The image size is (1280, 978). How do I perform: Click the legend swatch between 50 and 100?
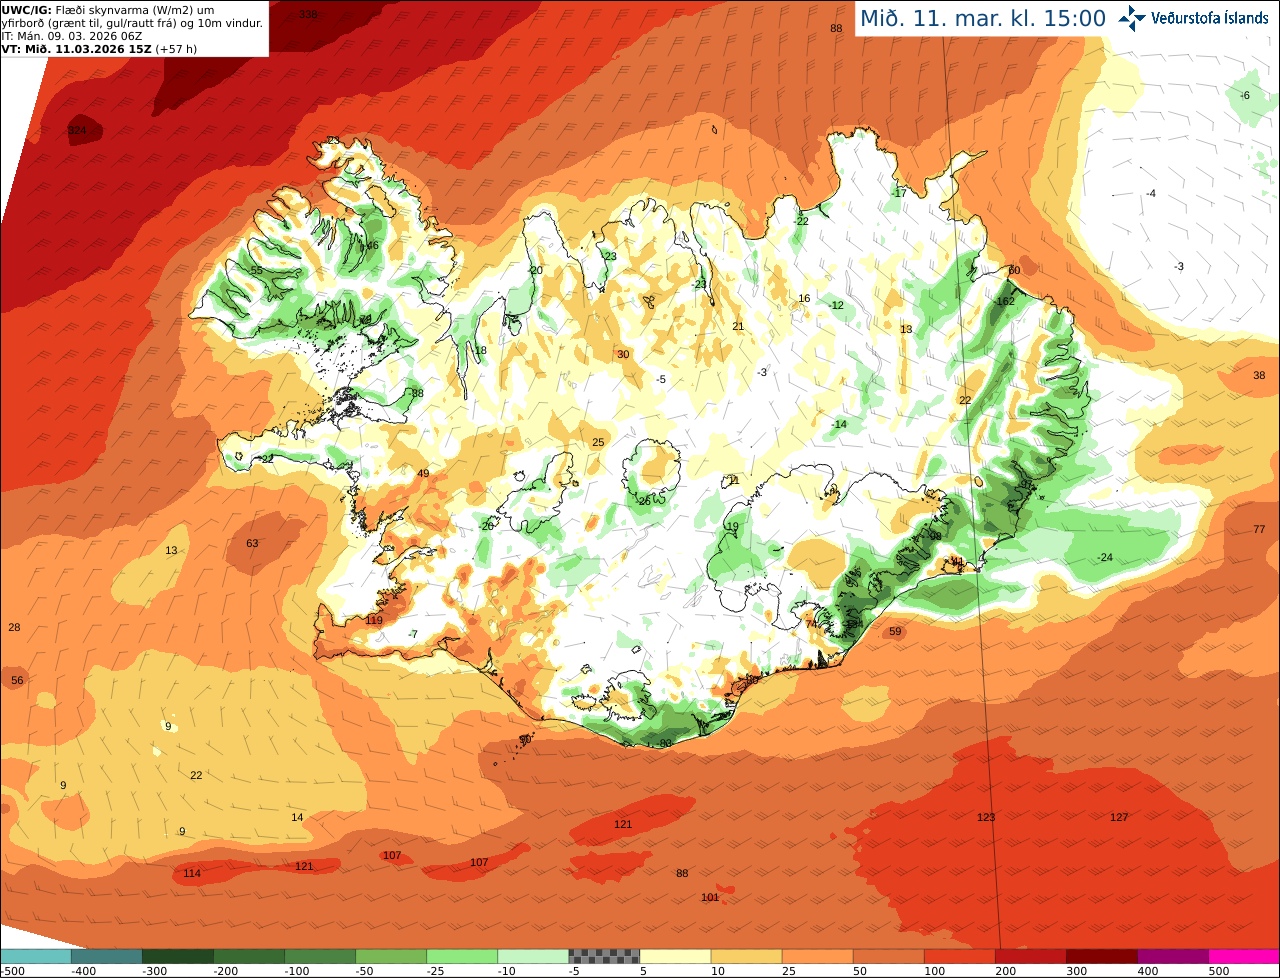888,956
